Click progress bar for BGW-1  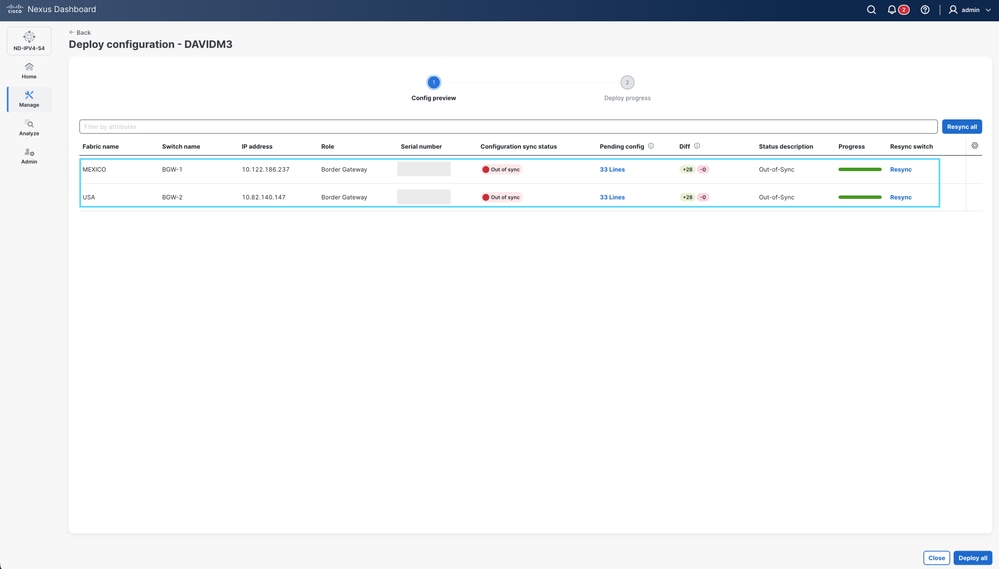pyautogui.click(x=860, y=169)
